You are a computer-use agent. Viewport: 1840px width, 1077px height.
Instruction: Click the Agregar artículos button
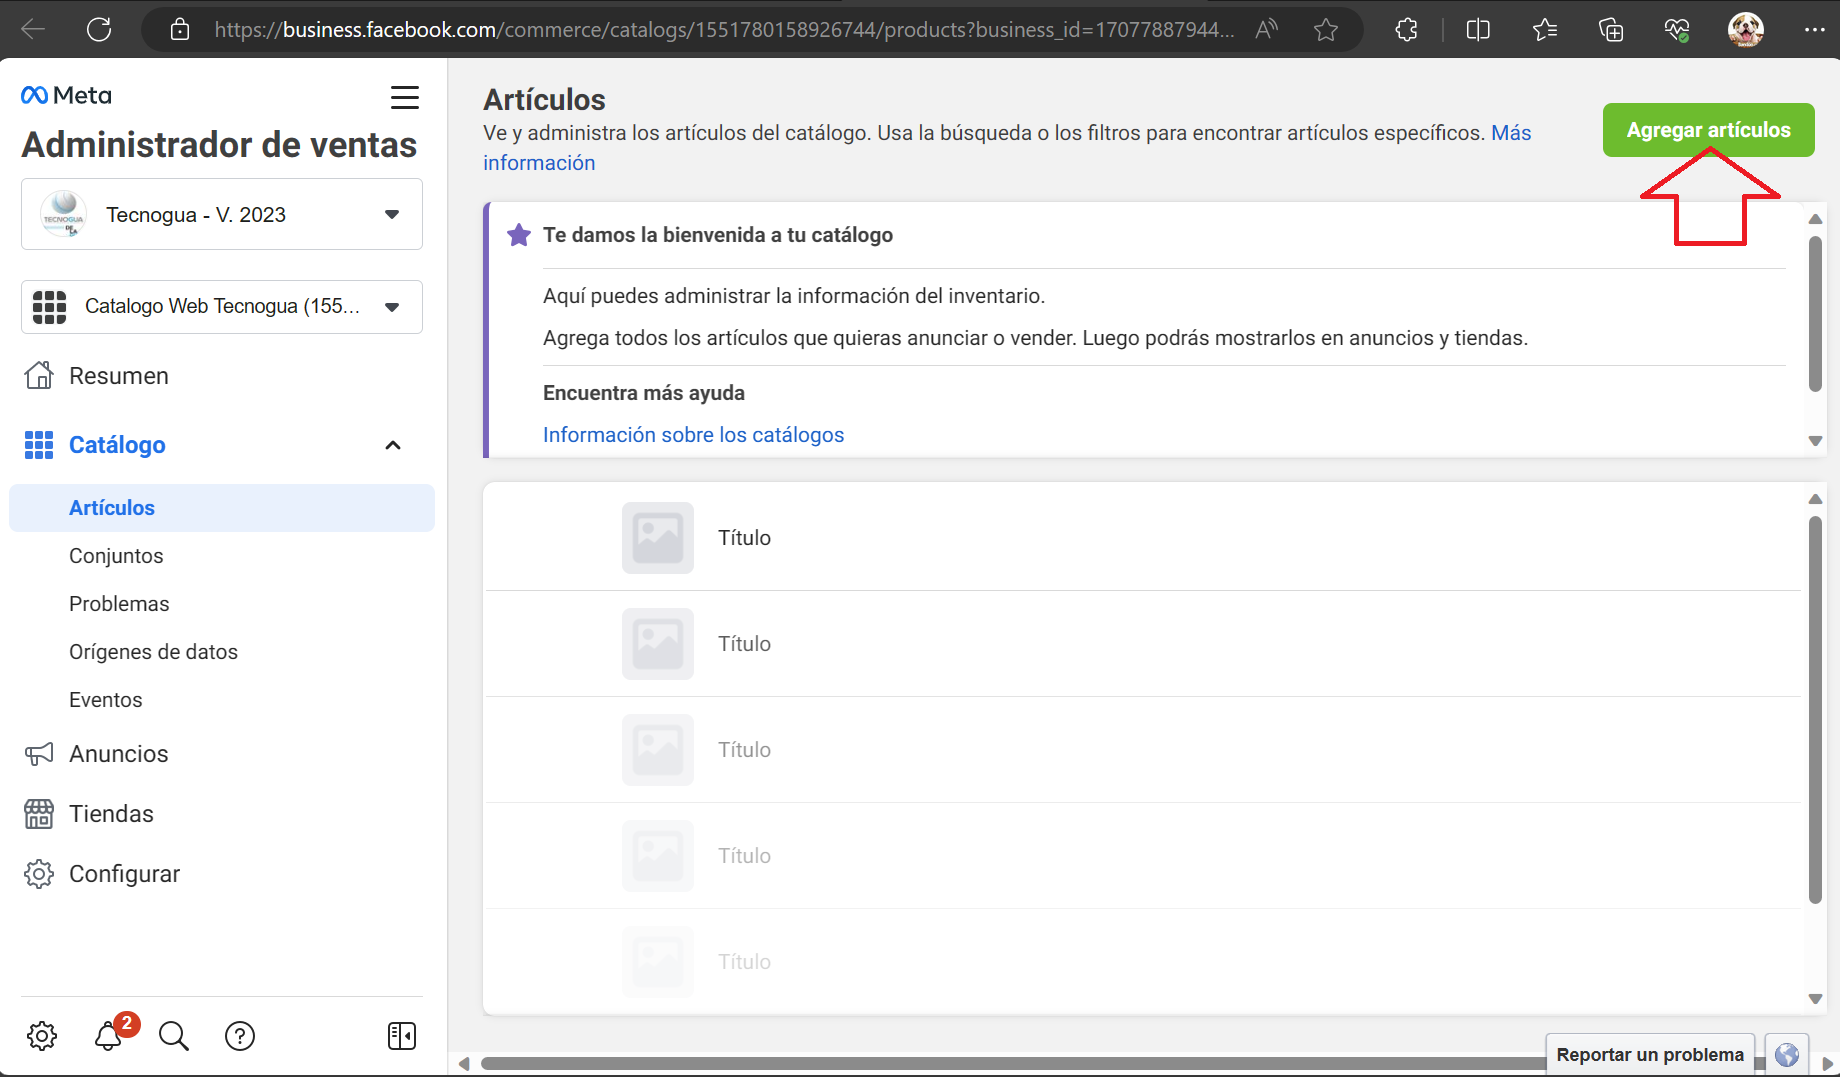(x=1708, y=130)
